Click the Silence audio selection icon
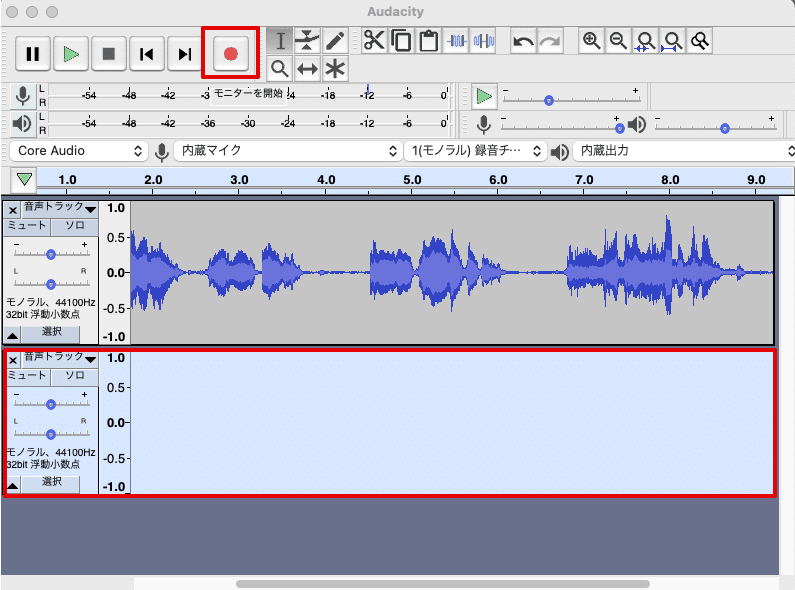Viewport: 795px width, 590px height. pyautogui.click(x=484, y=41)
